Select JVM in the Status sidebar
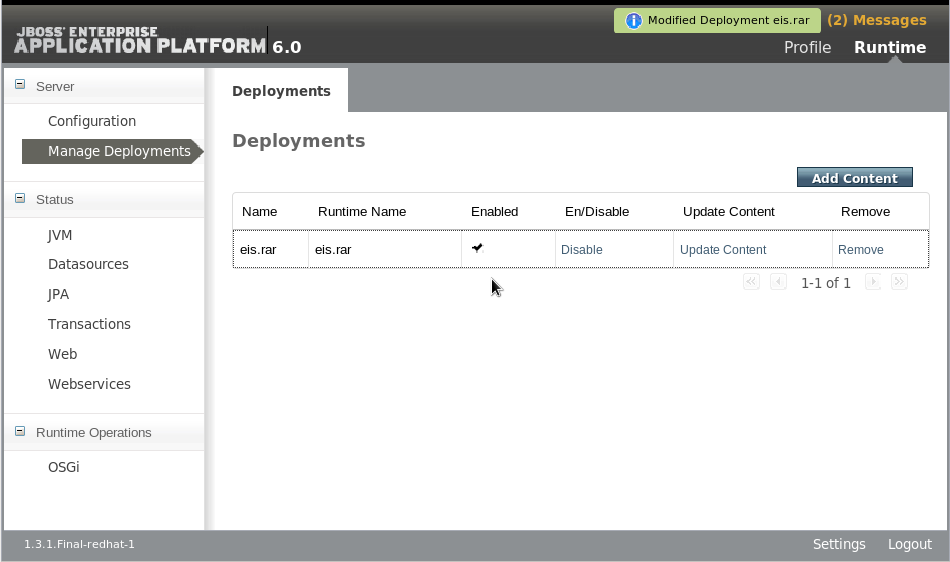Viewport: 950px width, 562px height. [60, 235]
